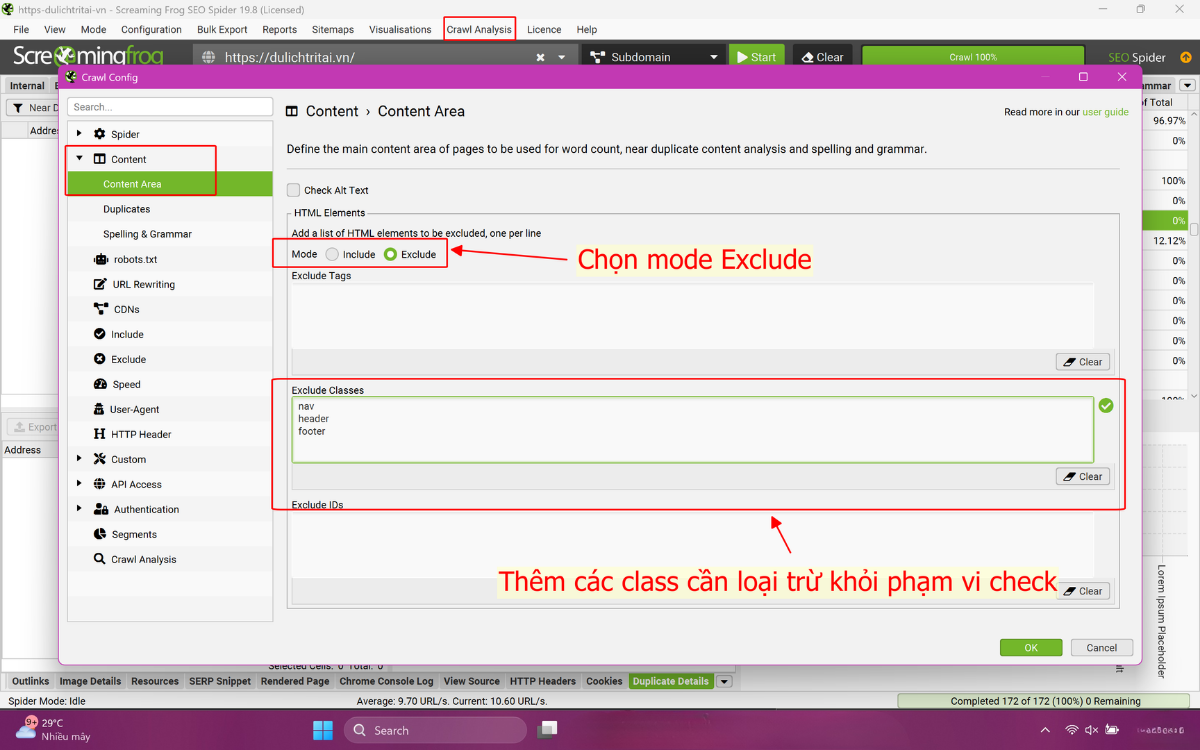This screenshot has height=750, width=1200.
Task: Click the User-Agent icon
Action: coord(100,409)
